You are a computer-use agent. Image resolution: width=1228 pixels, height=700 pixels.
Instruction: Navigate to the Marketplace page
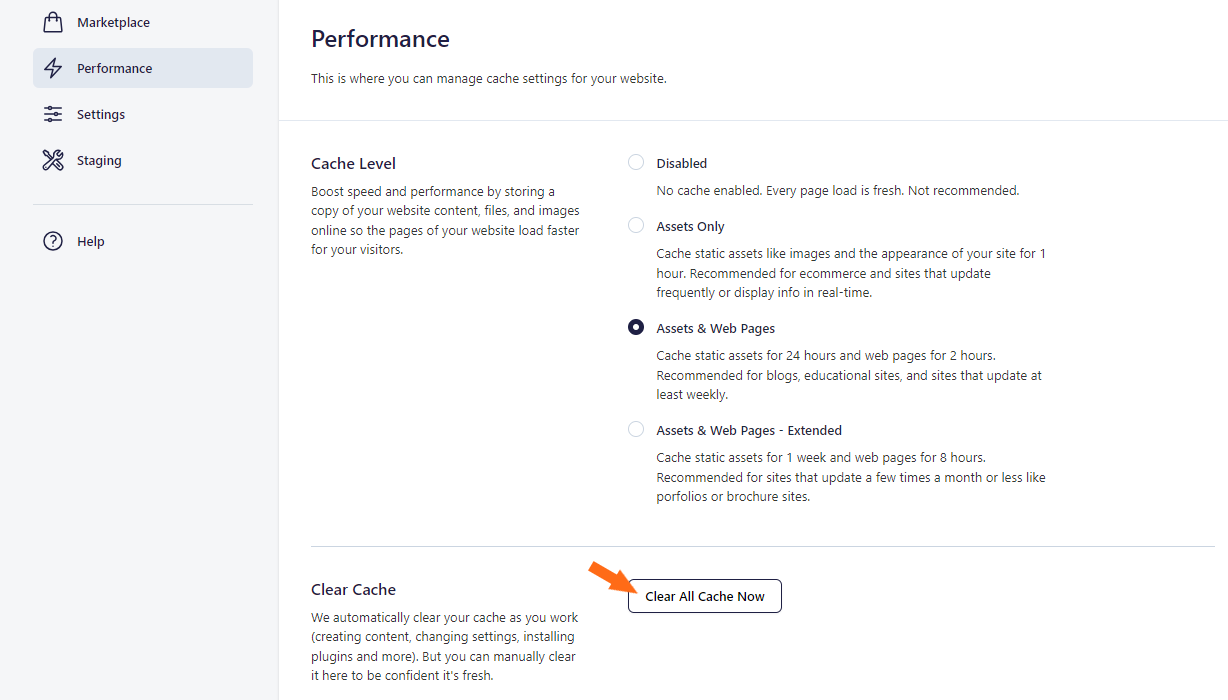[x=113, y=21]
